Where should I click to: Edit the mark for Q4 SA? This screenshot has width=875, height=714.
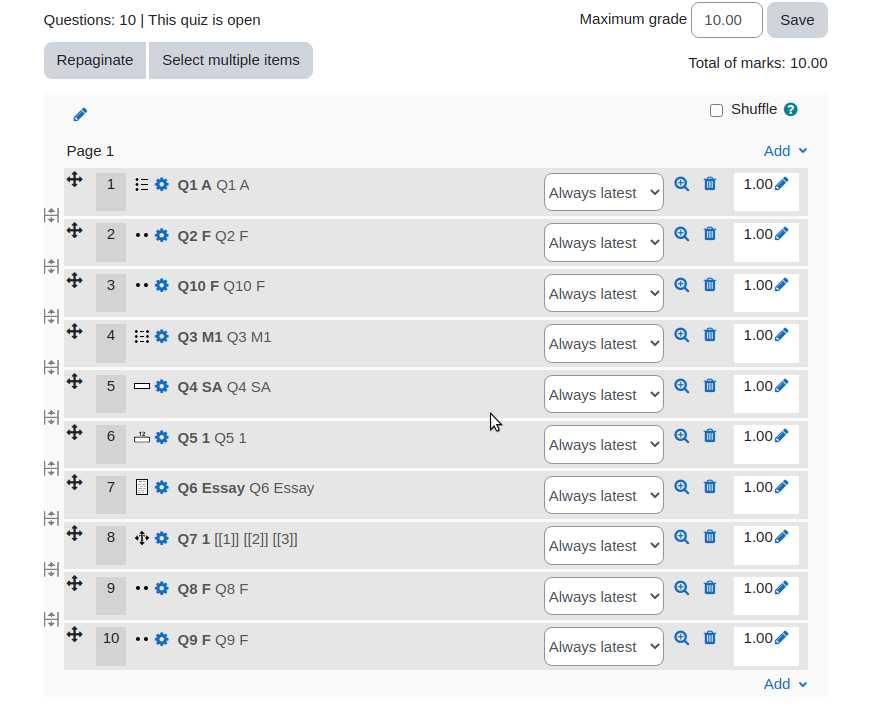(782, 386)
